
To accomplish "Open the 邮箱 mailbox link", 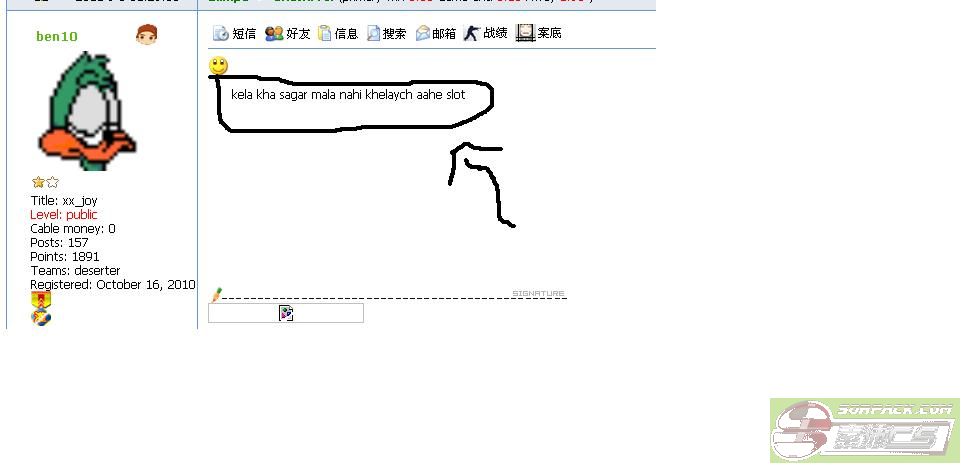I will click(x=436, y=34).
